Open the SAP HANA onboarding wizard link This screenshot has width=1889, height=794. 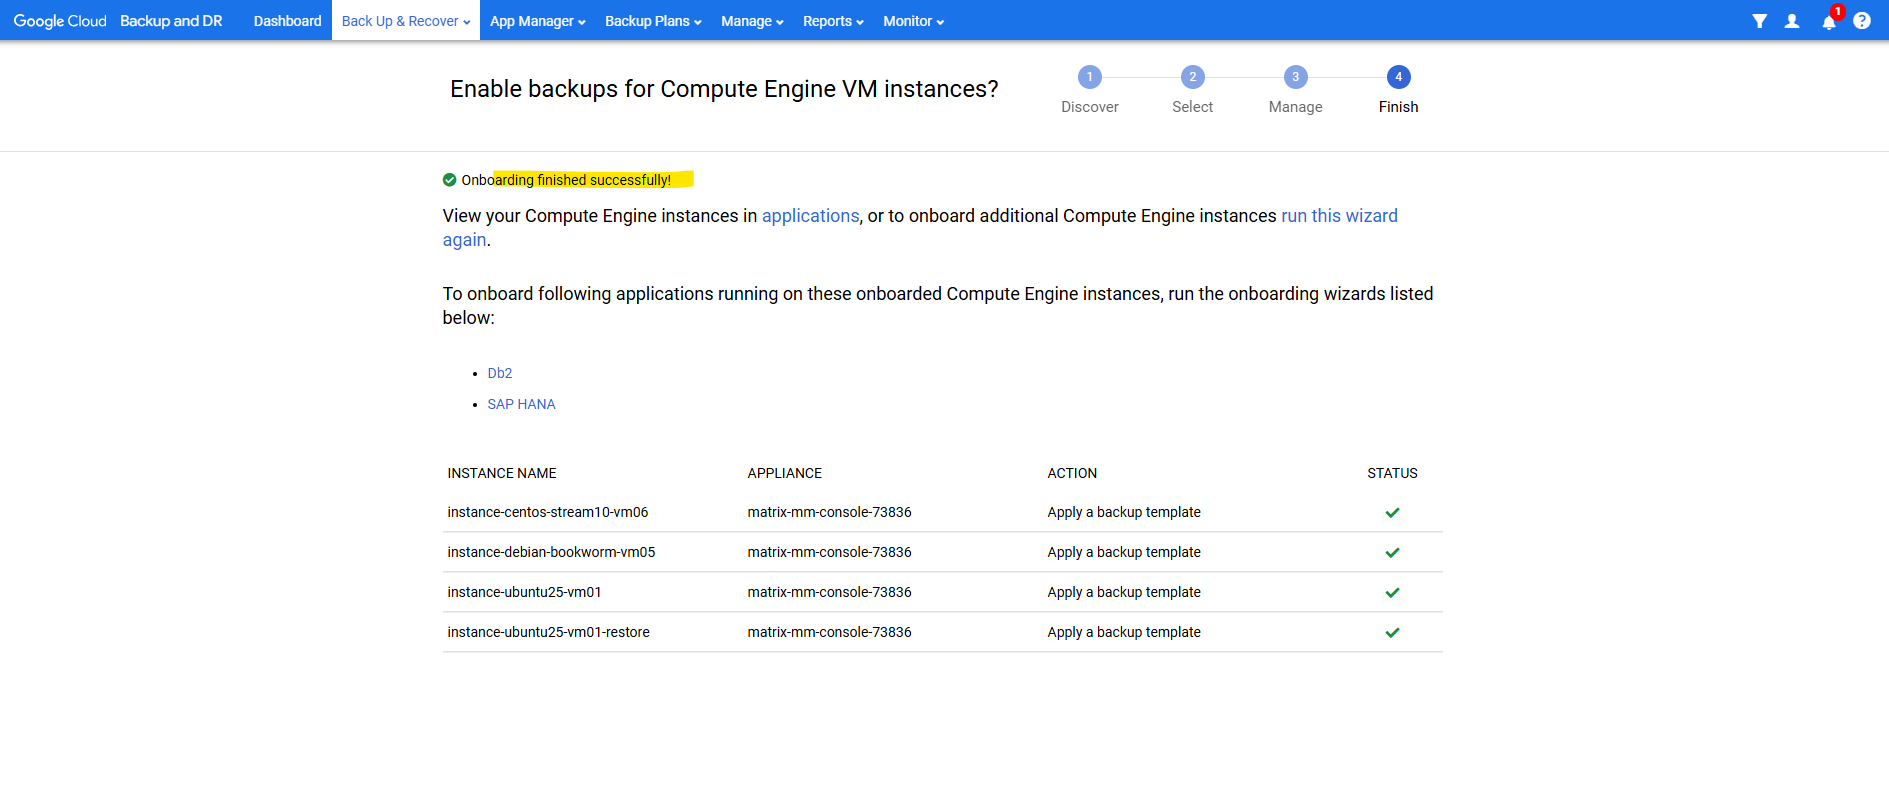point(521,404)
